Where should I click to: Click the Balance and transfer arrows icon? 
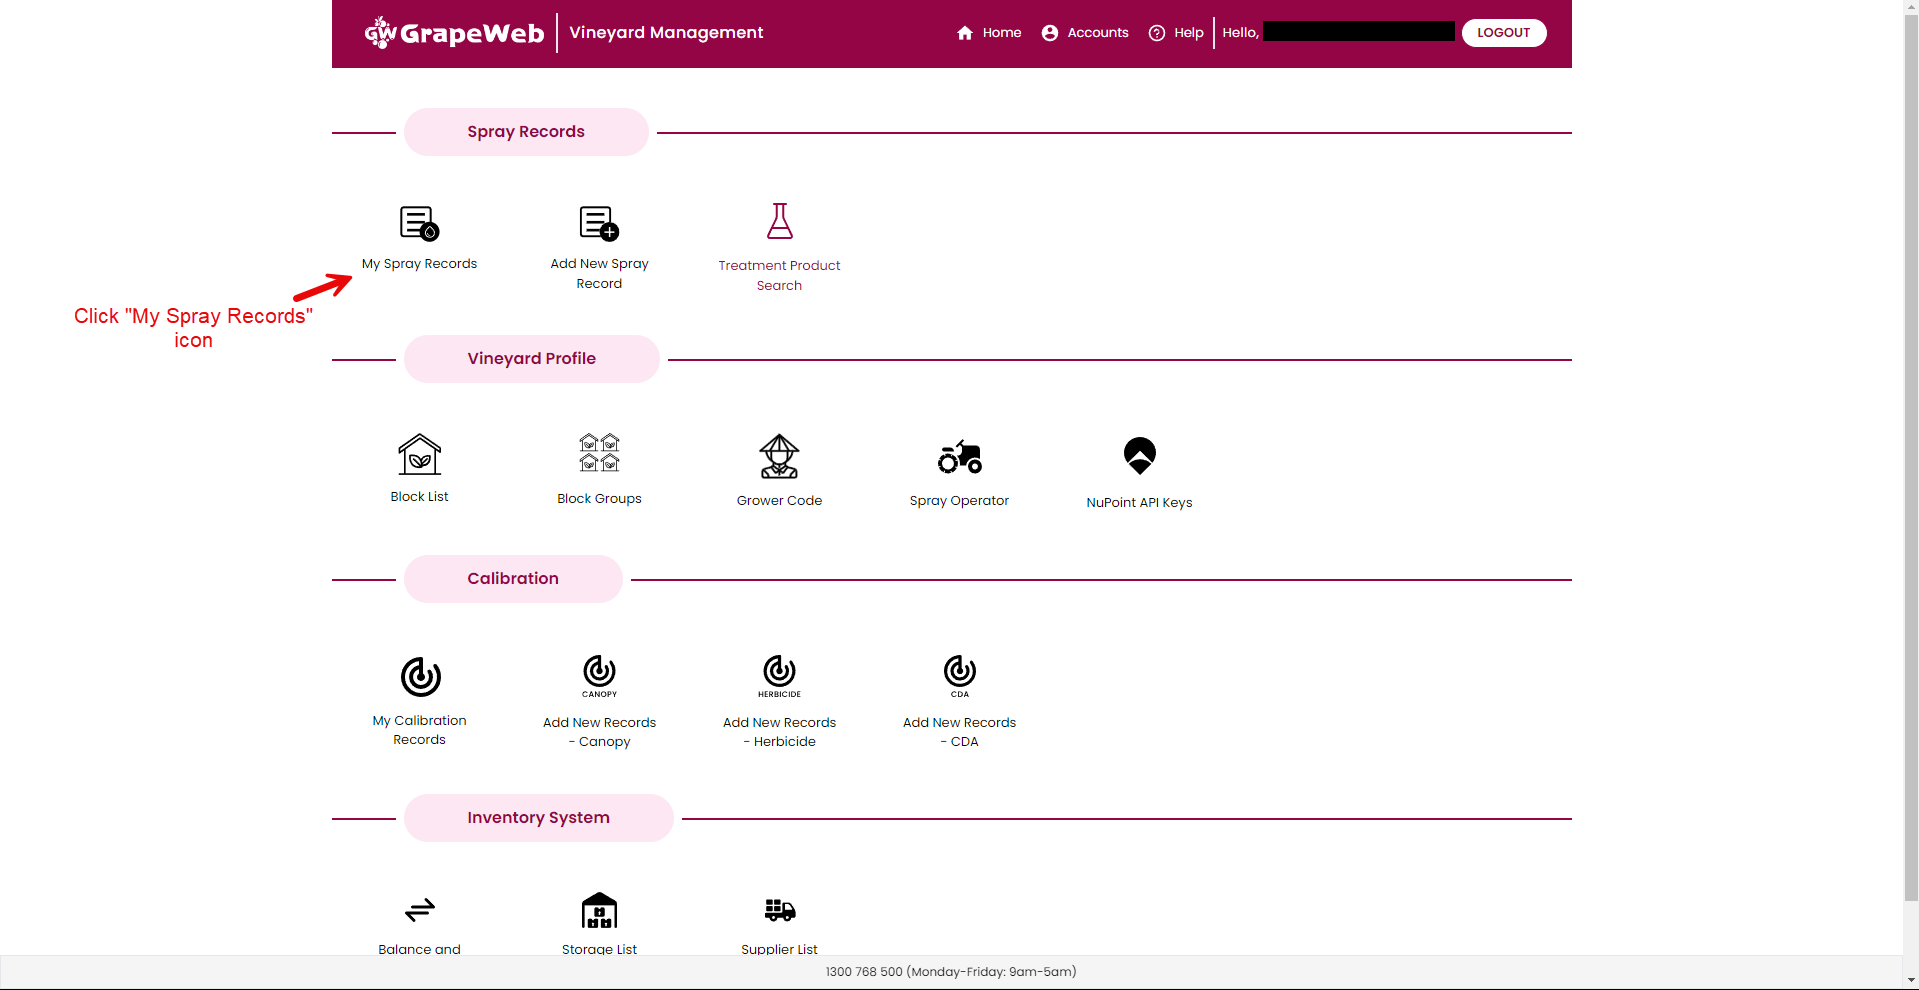click(419, 910)
